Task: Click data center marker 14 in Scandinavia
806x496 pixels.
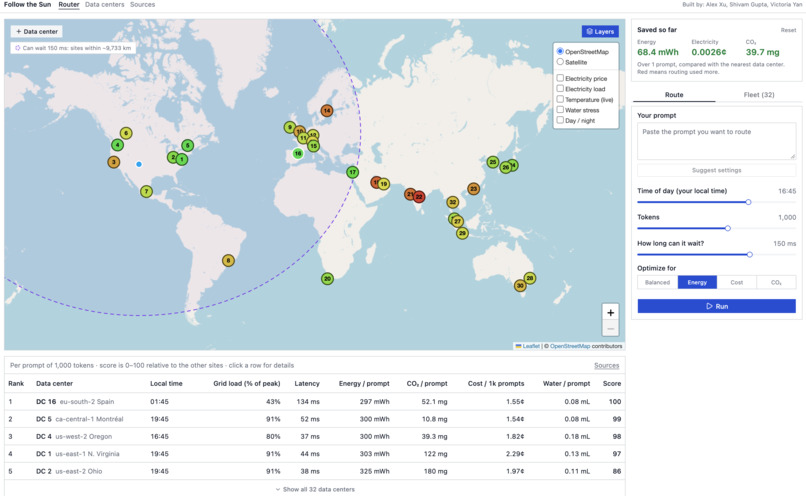Action: click(326, 111)
